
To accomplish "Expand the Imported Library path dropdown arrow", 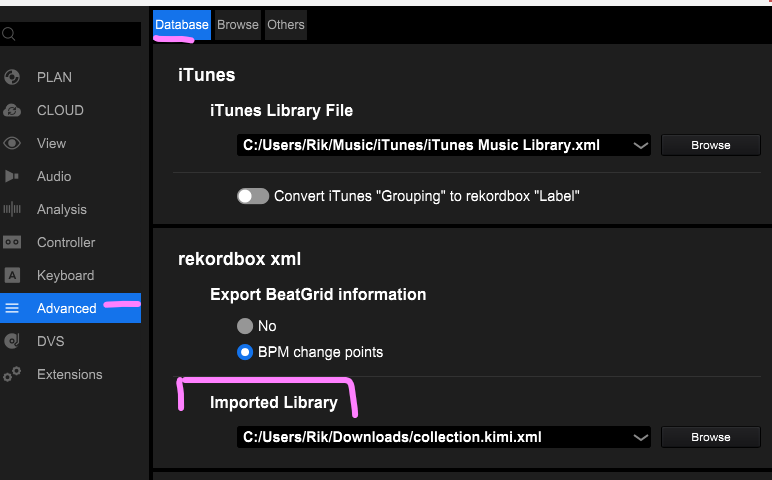I will pos(641,437).
